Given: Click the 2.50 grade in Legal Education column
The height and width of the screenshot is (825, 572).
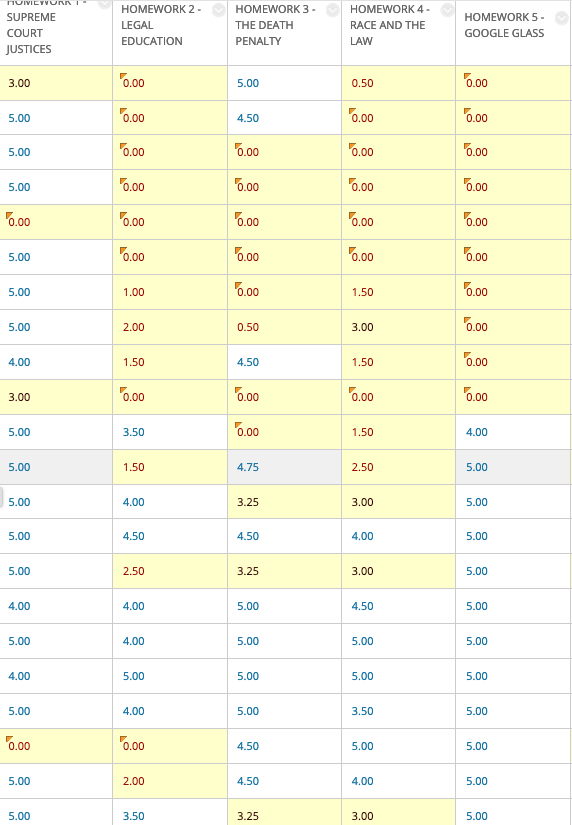Looking at the screenshot, I should [x=134, y=571].
